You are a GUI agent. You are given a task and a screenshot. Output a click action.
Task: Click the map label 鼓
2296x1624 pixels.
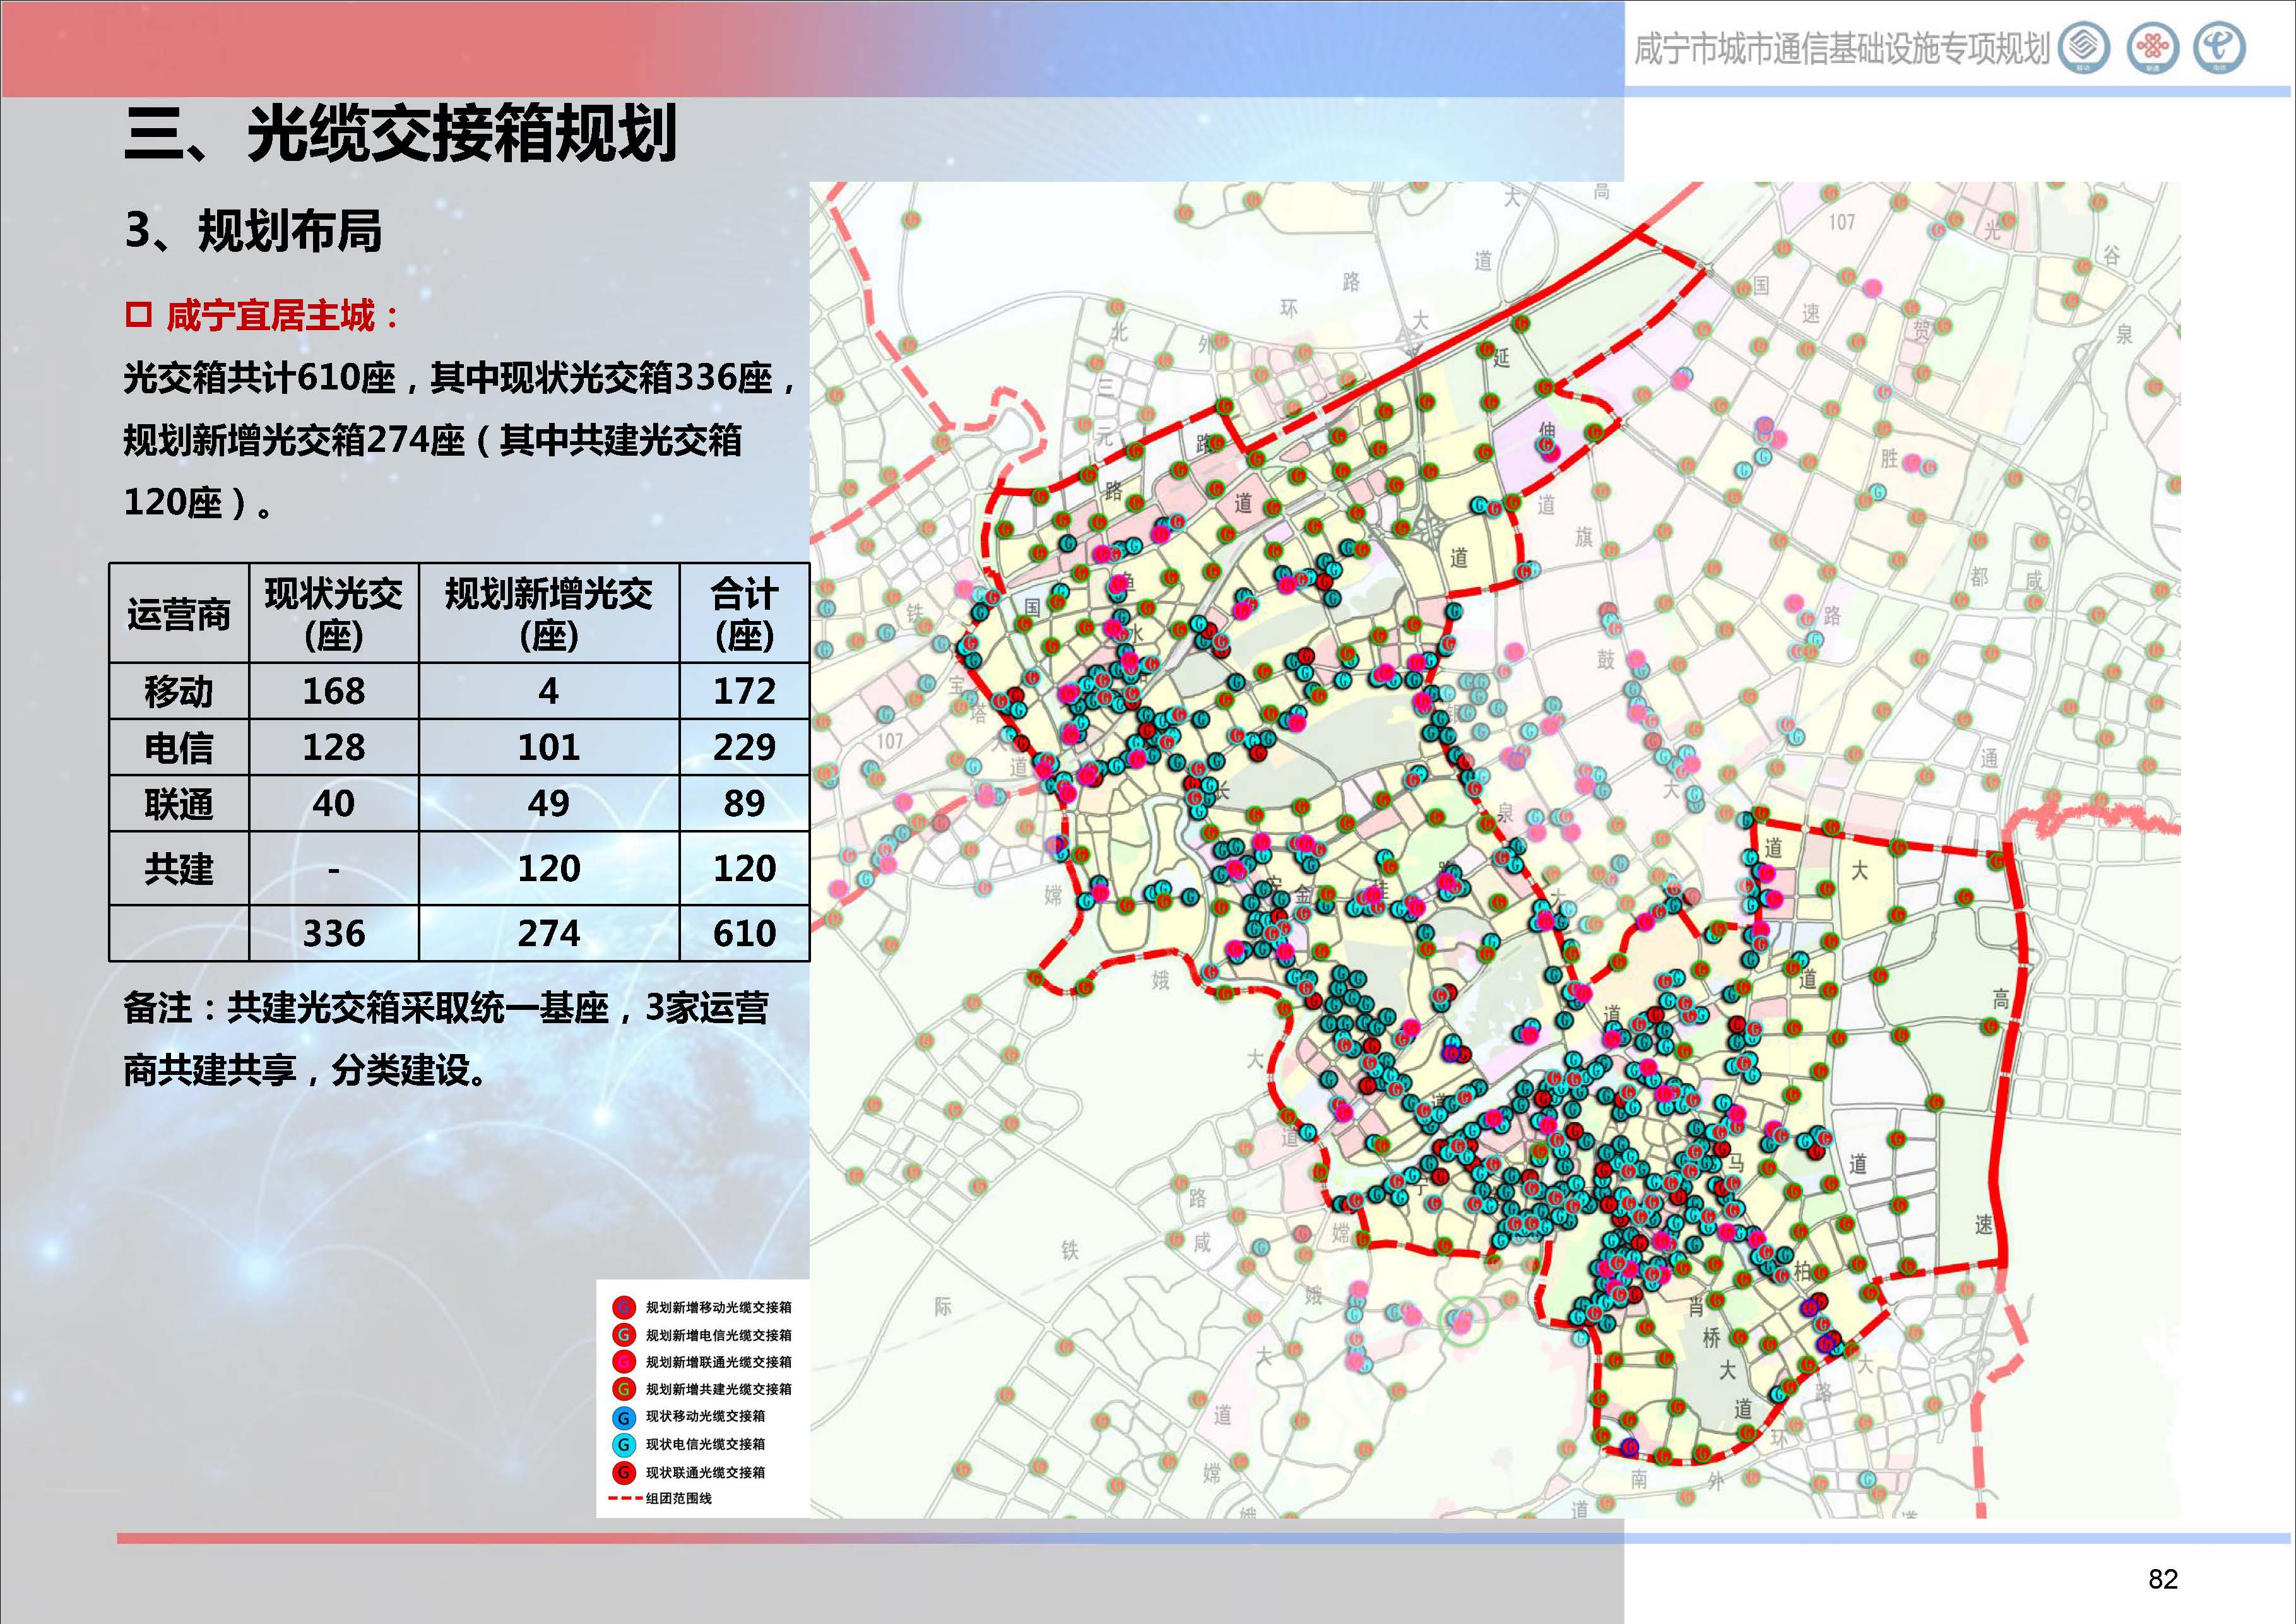coord(1605,660)
